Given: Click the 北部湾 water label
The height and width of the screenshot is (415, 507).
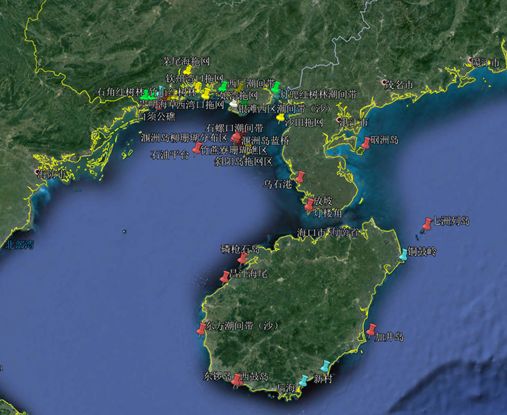Looking at the screenshot, I should tap(20, 245).
